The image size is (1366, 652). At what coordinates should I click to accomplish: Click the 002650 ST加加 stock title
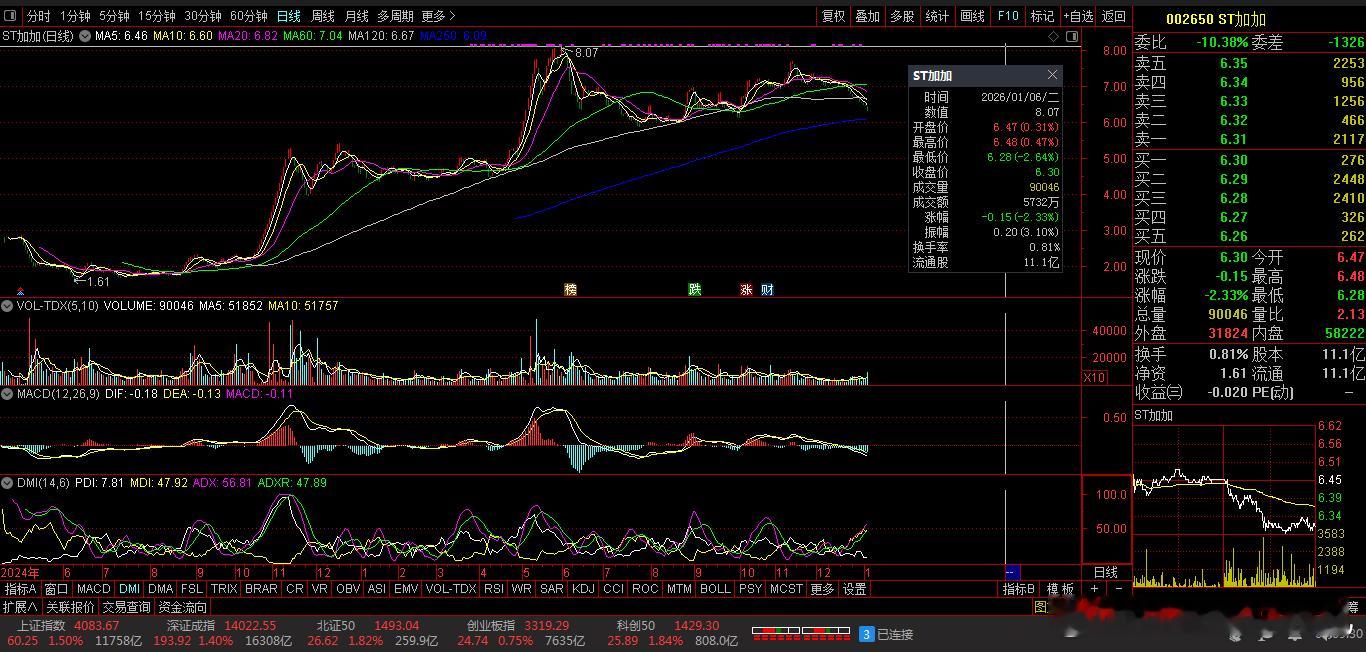click(1215, 19)
